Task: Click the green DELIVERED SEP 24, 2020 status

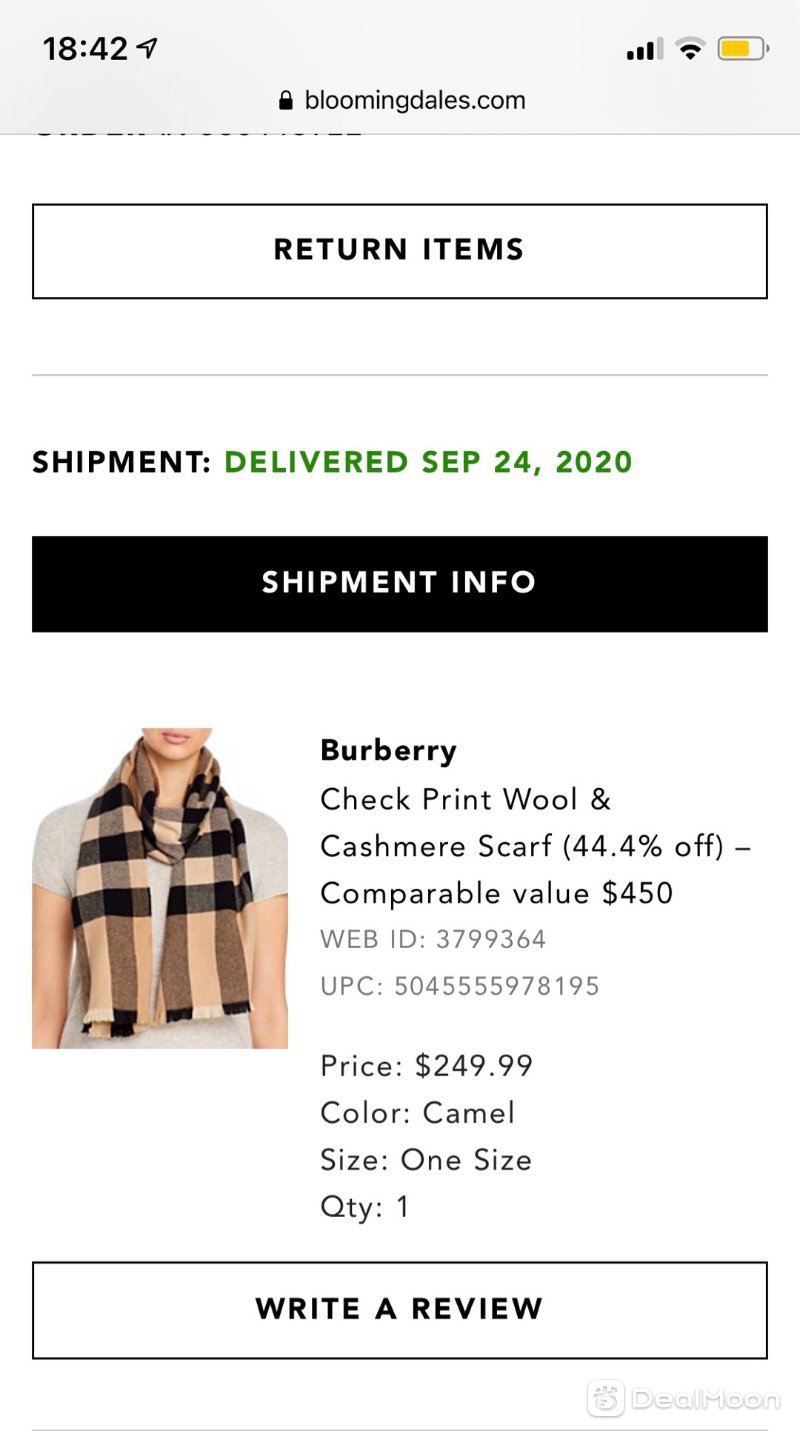Action: pyautogui.click(x=429, y=462)
